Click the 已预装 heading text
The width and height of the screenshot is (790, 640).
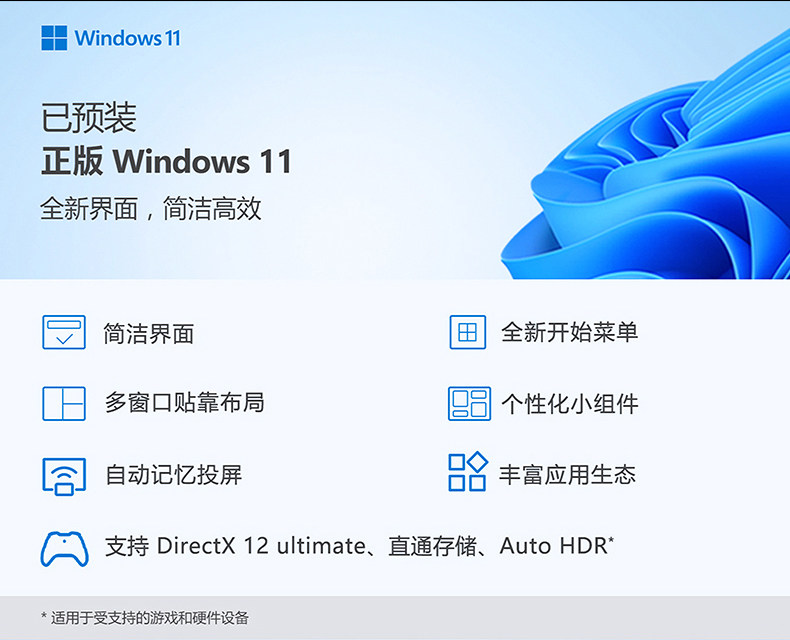[89, 117]
